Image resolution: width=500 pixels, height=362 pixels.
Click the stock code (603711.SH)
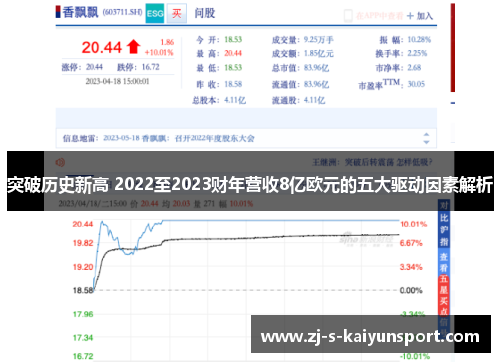(x=122, y=12)
